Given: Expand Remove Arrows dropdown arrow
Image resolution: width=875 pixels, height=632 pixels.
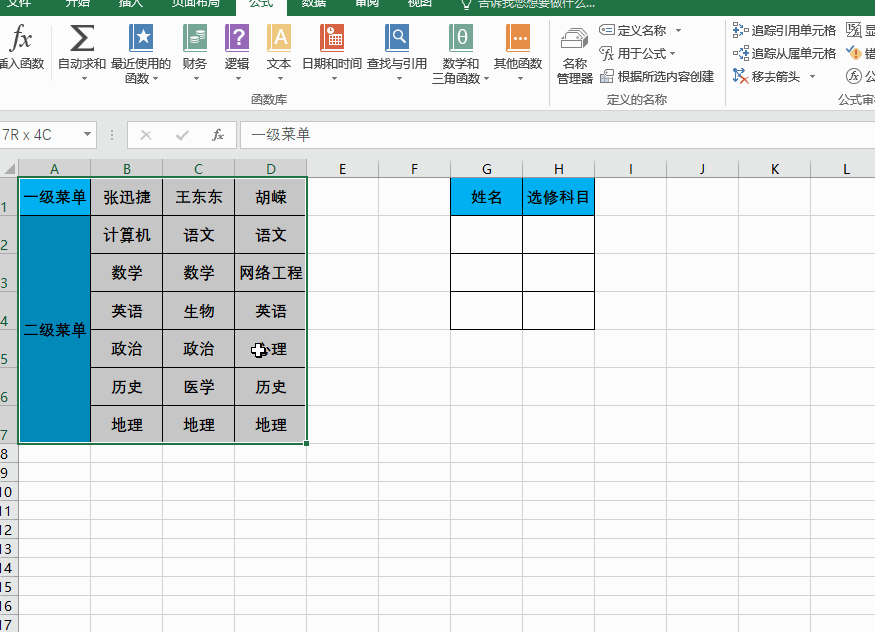Looking at the screenshot, I should coord(812,76).
